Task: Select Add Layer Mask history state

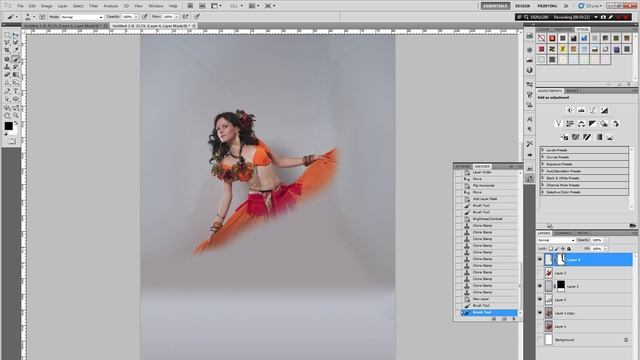Action: click(484, 199)
